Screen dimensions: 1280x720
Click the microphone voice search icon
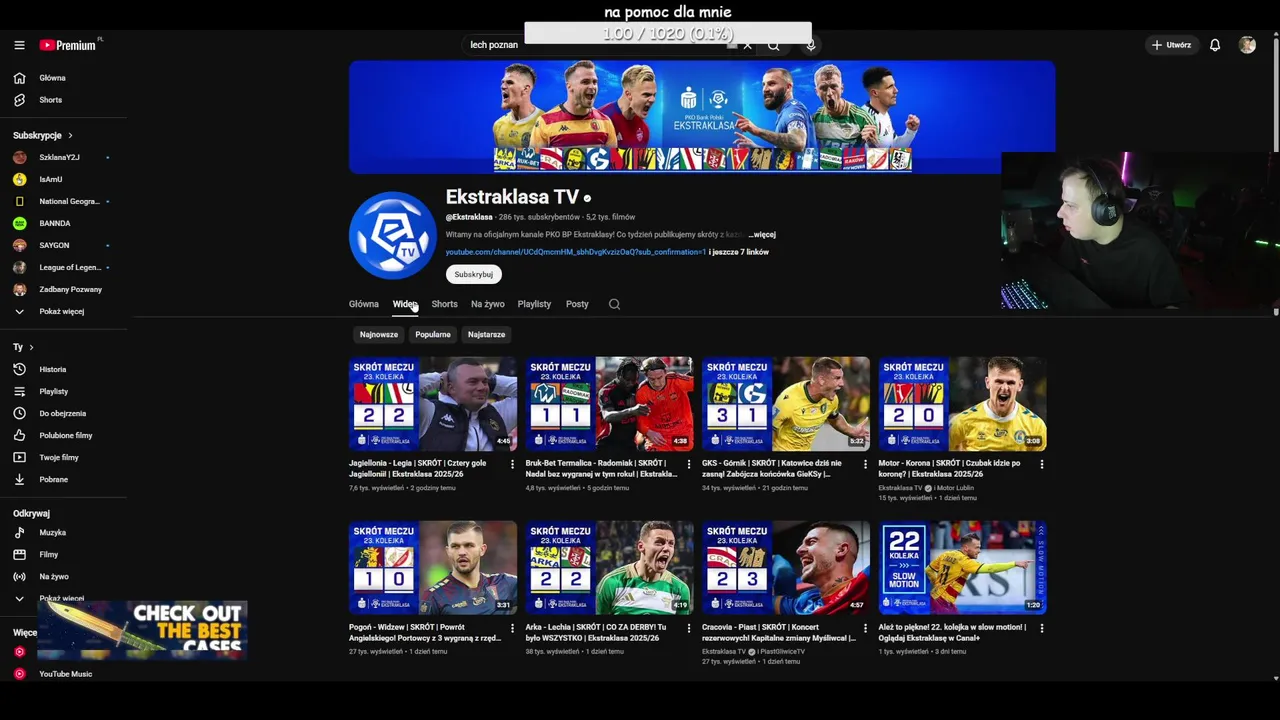point(811,45)
